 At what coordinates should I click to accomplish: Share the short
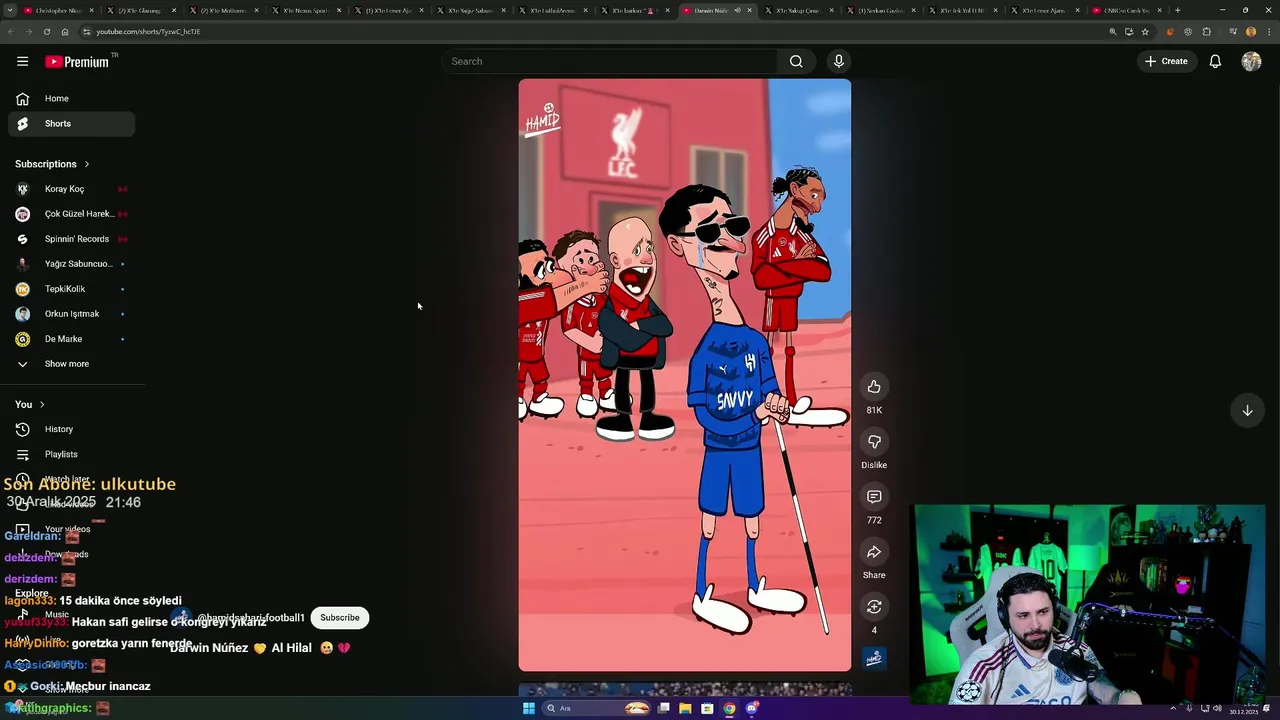click(874, 552)
